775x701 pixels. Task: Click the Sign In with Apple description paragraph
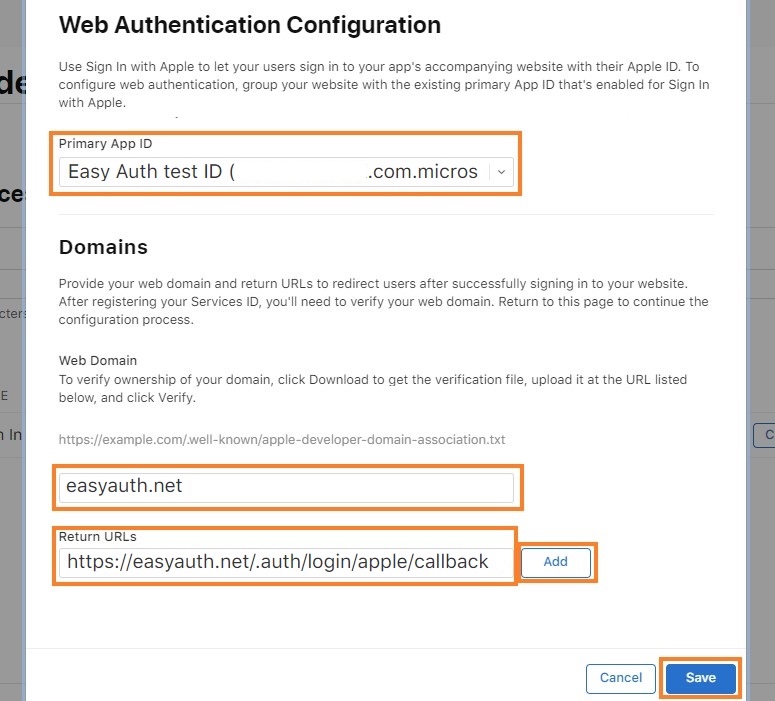(x=384, y=84)
